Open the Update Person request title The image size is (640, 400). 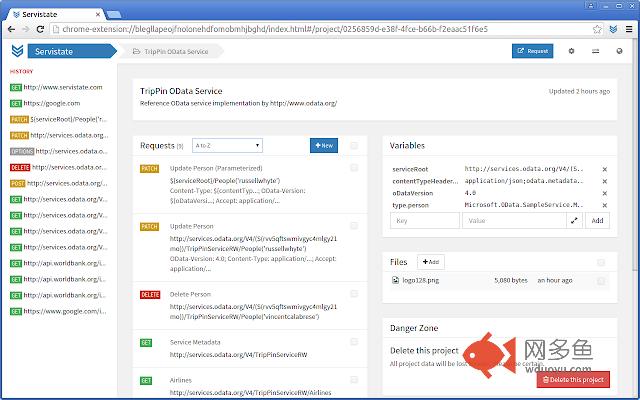click(191, 226)
